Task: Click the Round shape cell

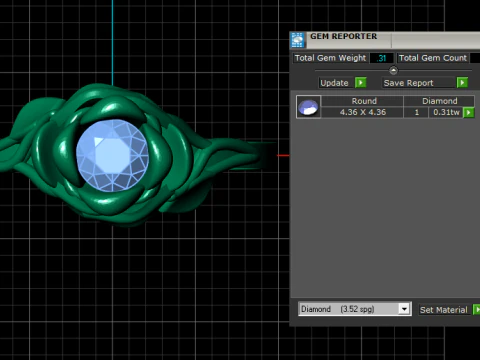Action: point(363,101)
